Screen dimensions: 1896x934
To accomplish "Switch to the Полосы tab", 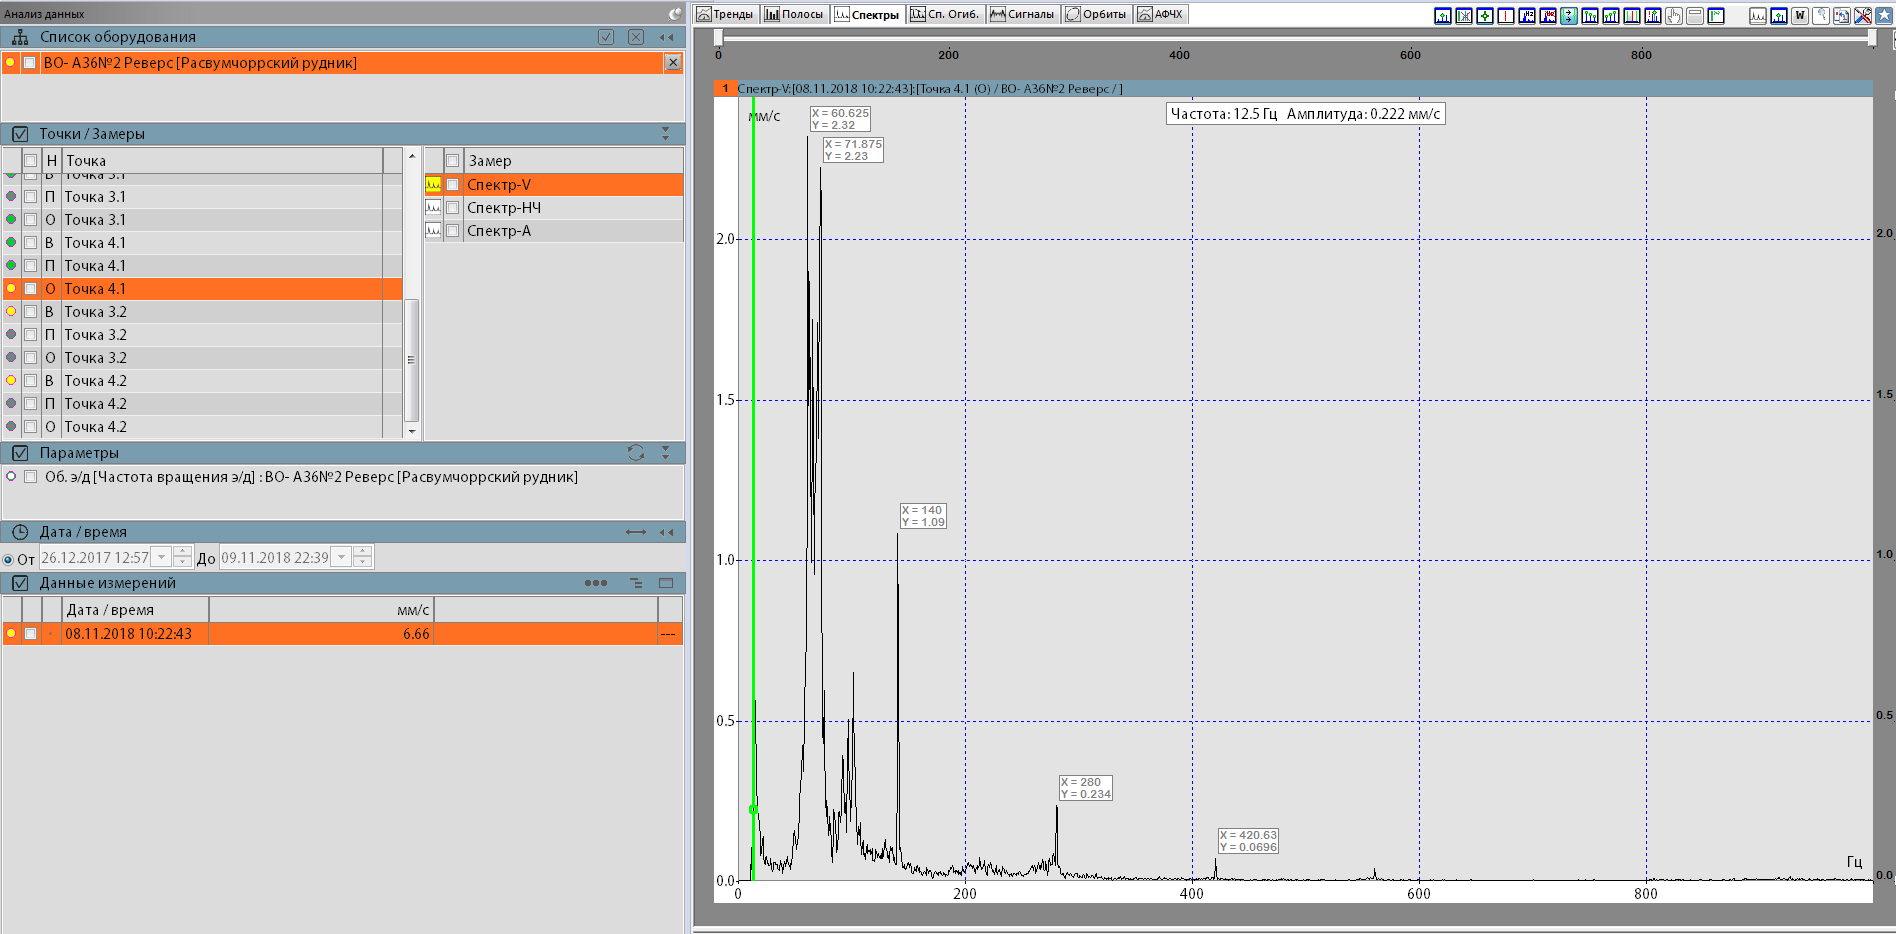I will pyautogui.click(x=794, y=14).
